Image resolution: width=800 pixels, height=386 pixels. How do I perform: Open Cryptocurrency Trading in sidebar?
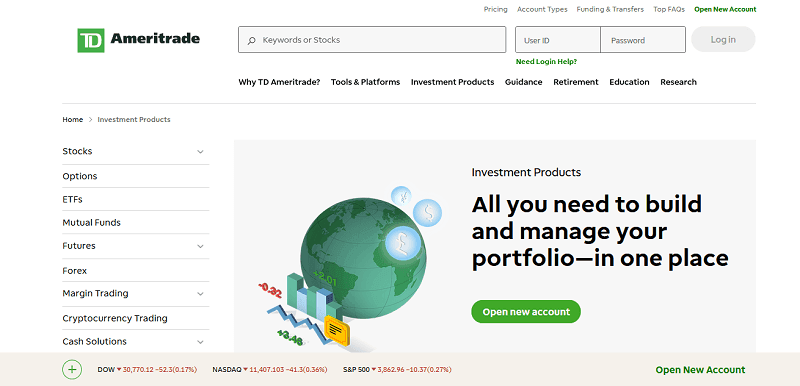click(115, 318)
